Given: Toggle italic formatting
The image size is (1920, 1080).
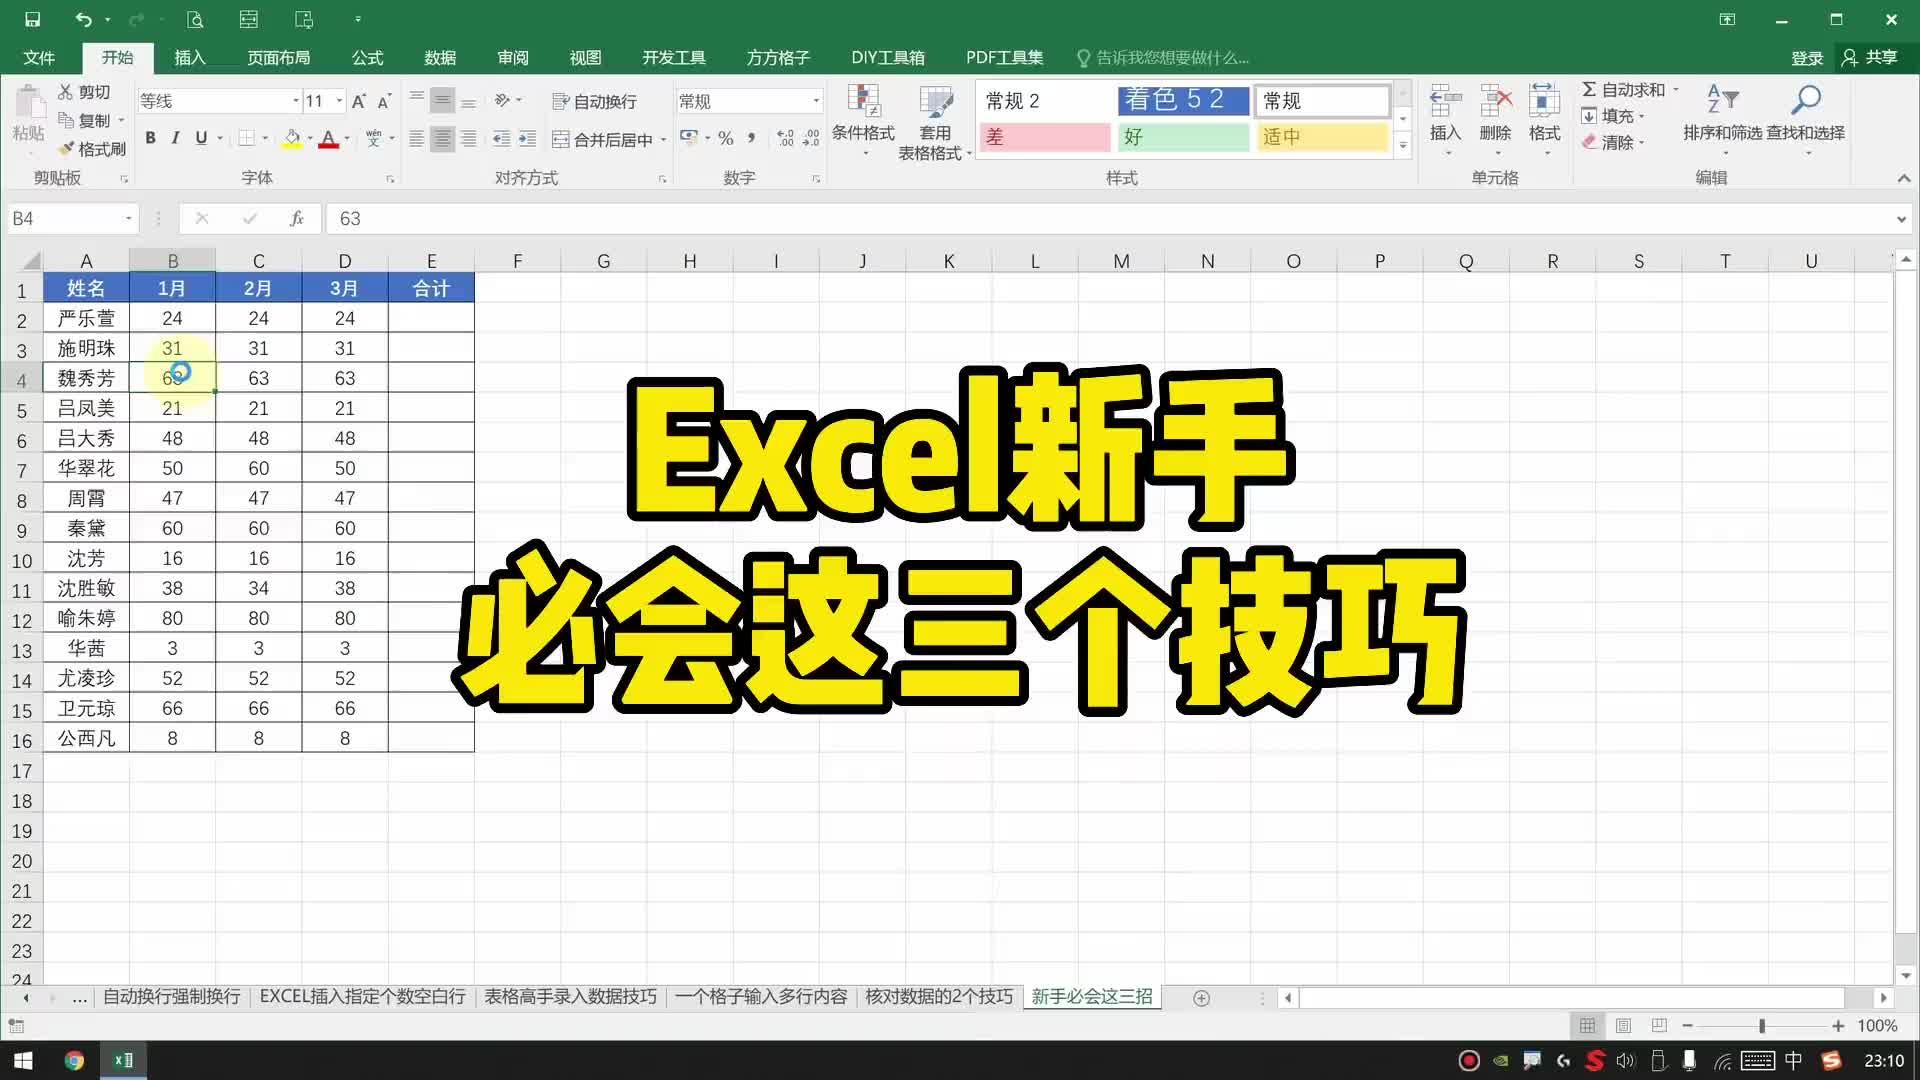Looking at the screenshot, I should [175, 139].
